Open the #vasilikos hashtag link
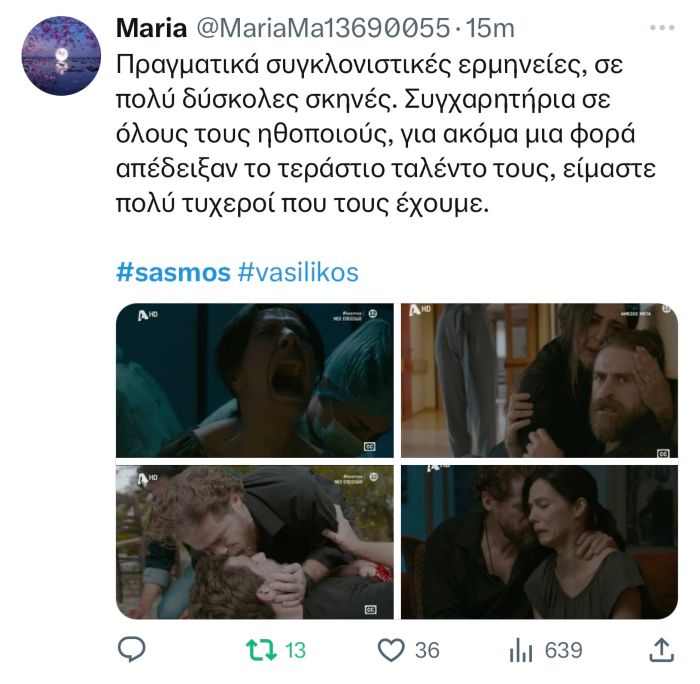Viewport: 700px width, 684px height. (298, 272)
